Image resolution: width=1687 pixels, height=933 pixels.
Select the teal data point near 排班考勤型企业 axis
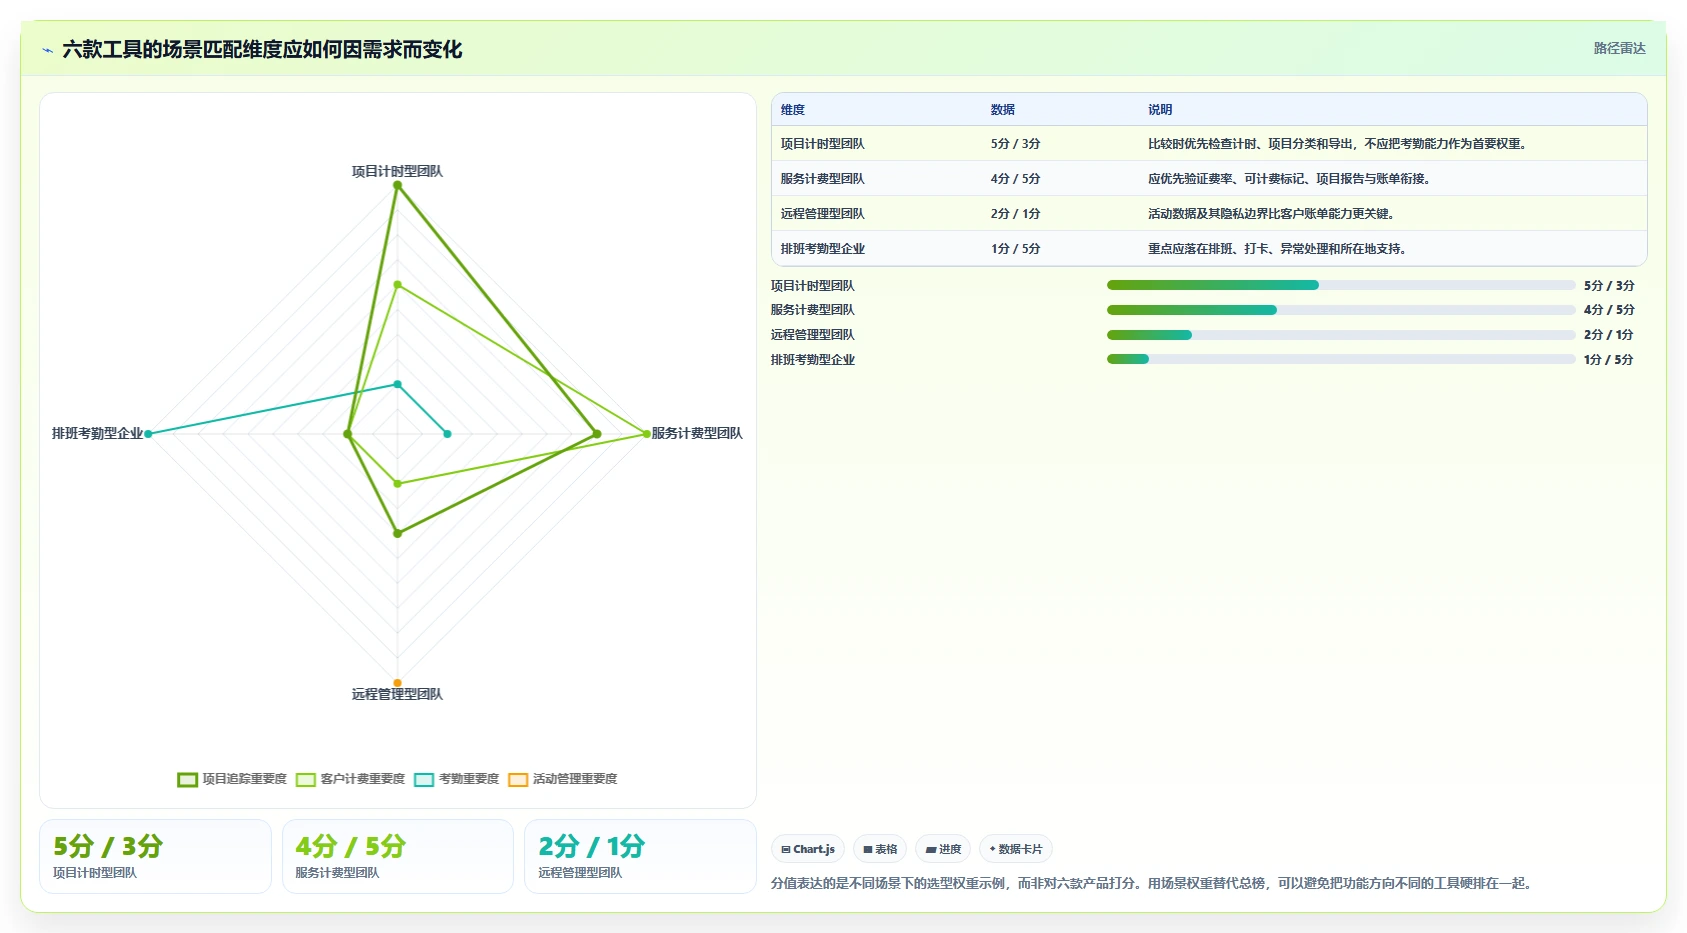(148, 434)
